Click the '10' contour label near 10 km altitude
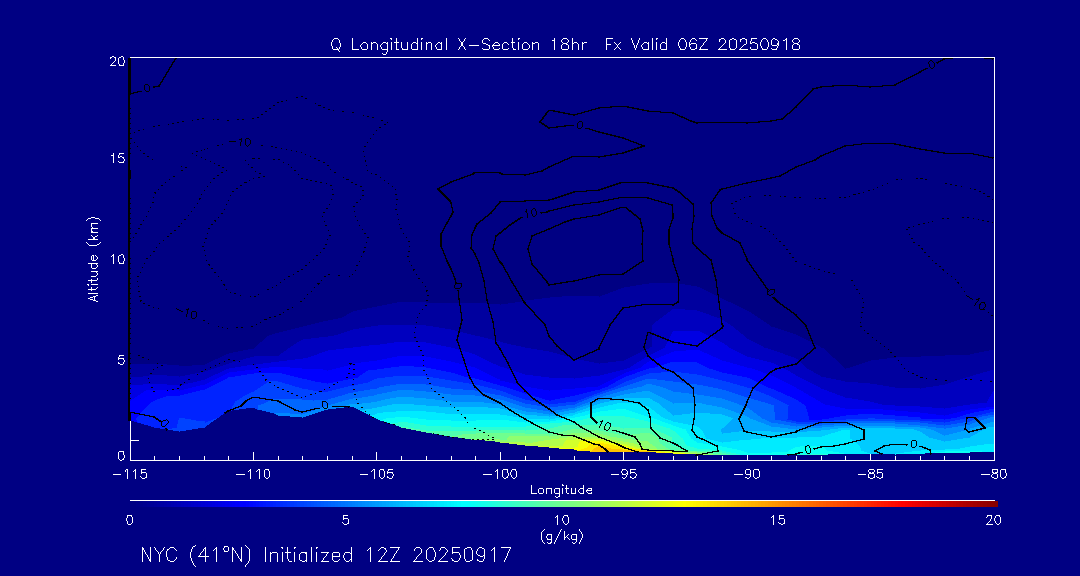 coord(530,213)
